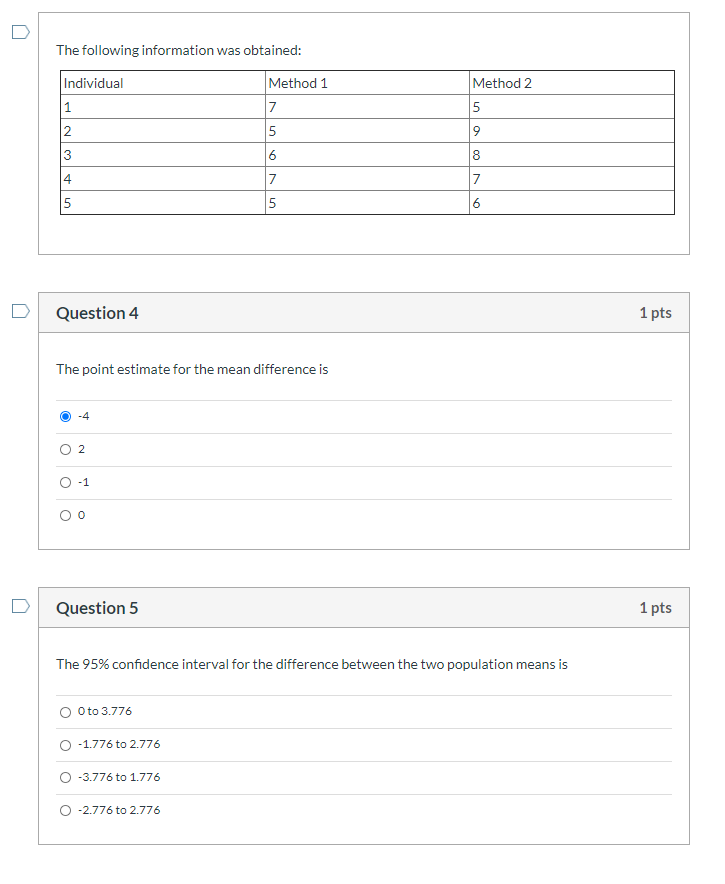725x884 pixels.
Task: Select the "-3.776 to 1.776" option
Action: coord(64,776)
